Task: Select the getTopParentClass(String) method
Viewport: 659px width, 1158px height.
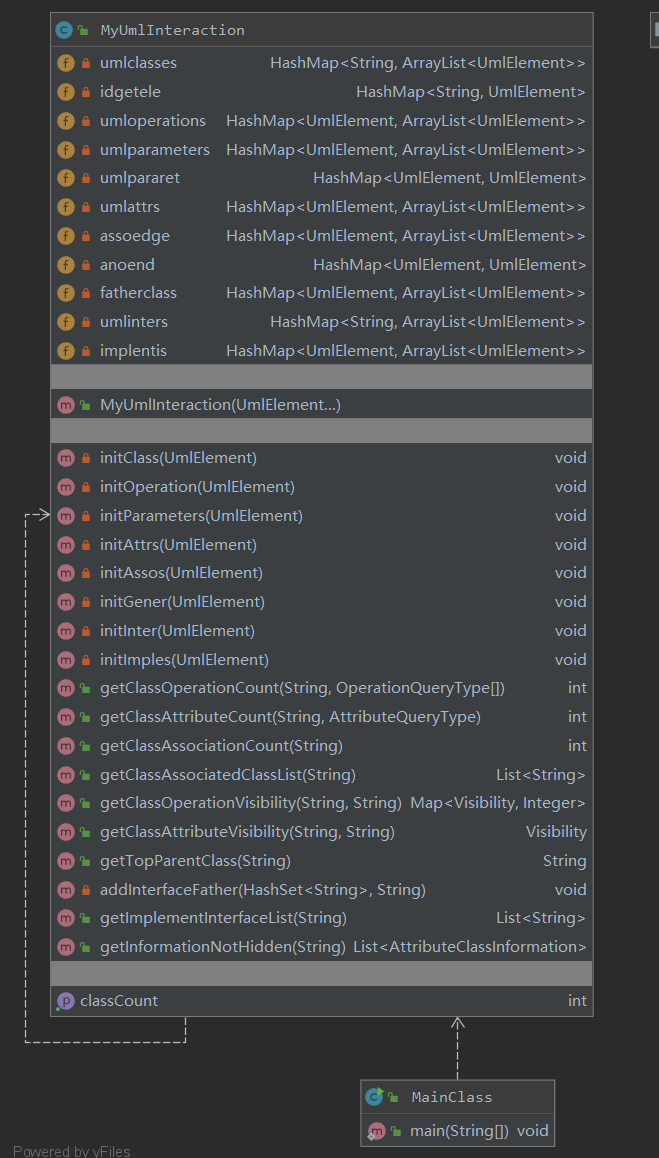Action: point(195,861)
